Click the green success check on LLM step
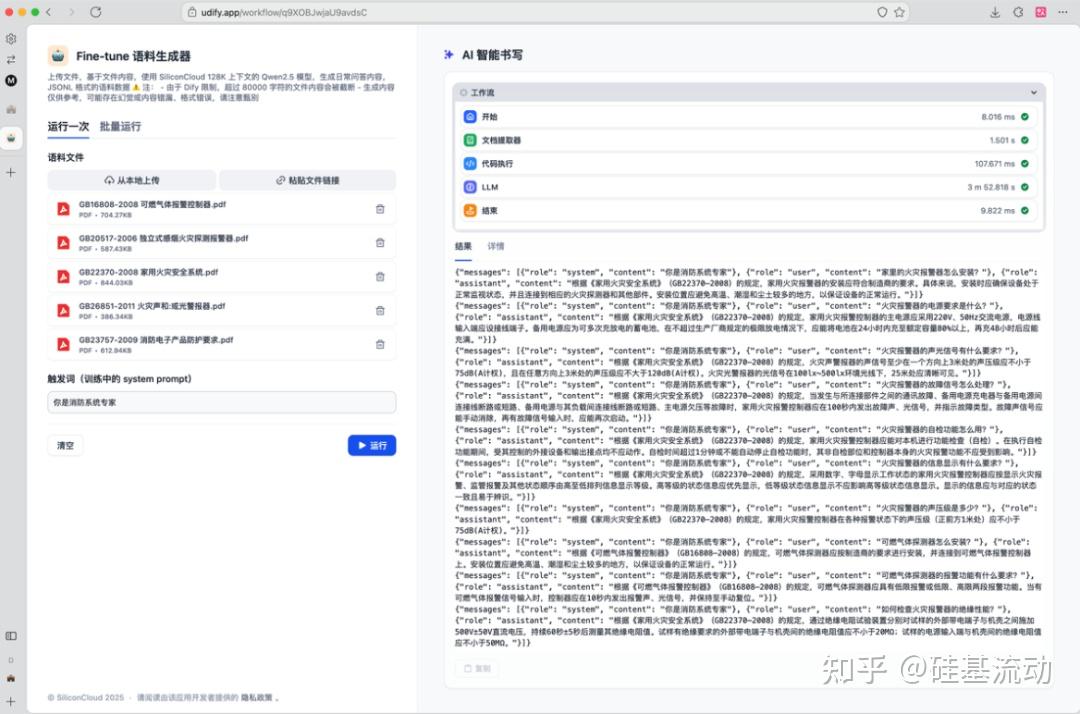1080x714 pixels. coord(1026,187)
